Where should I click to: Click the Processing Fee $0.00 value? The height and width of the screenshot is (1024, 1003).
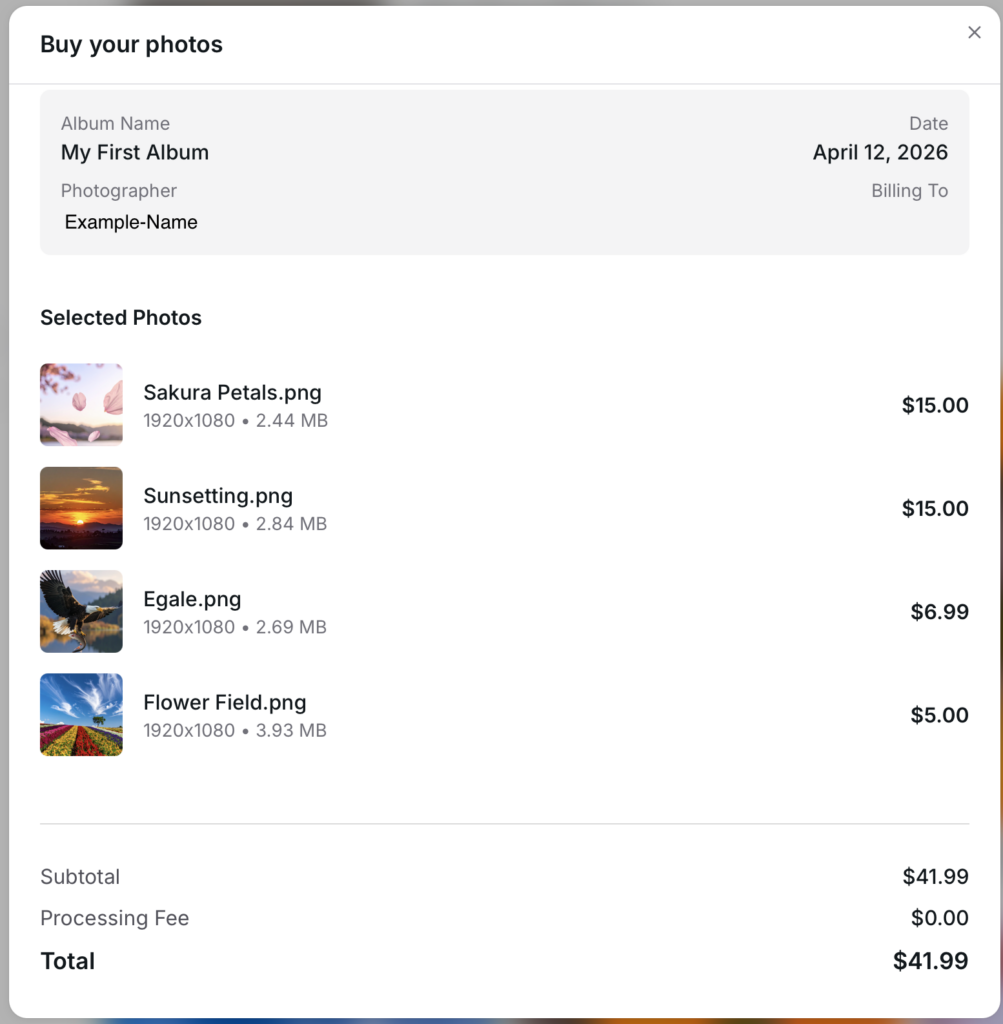(939, 918)
